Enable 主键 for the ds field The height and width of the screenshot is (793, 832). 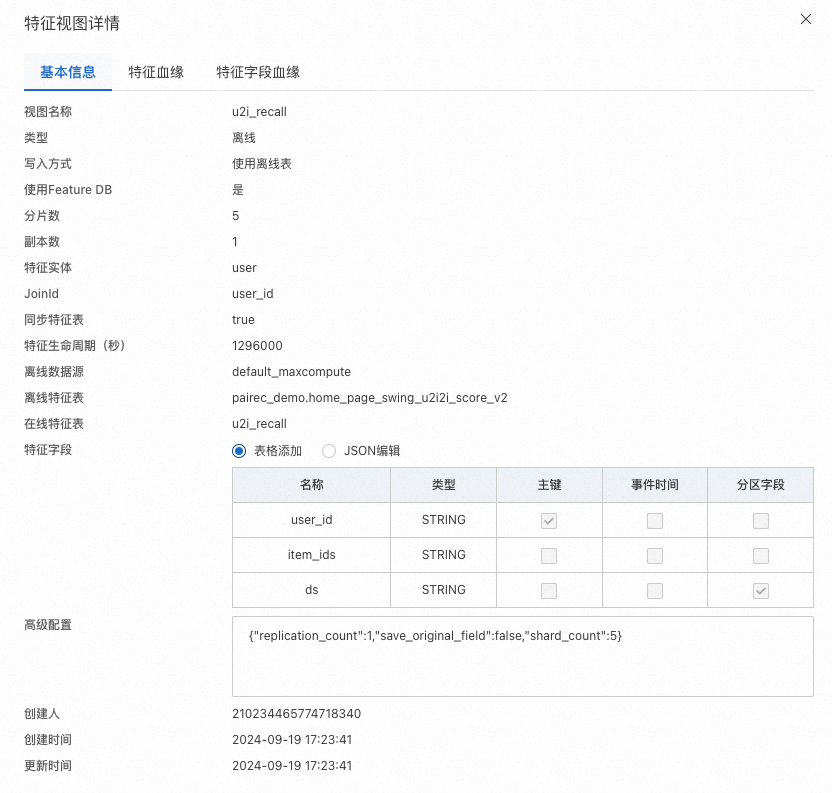click(548, 590)
